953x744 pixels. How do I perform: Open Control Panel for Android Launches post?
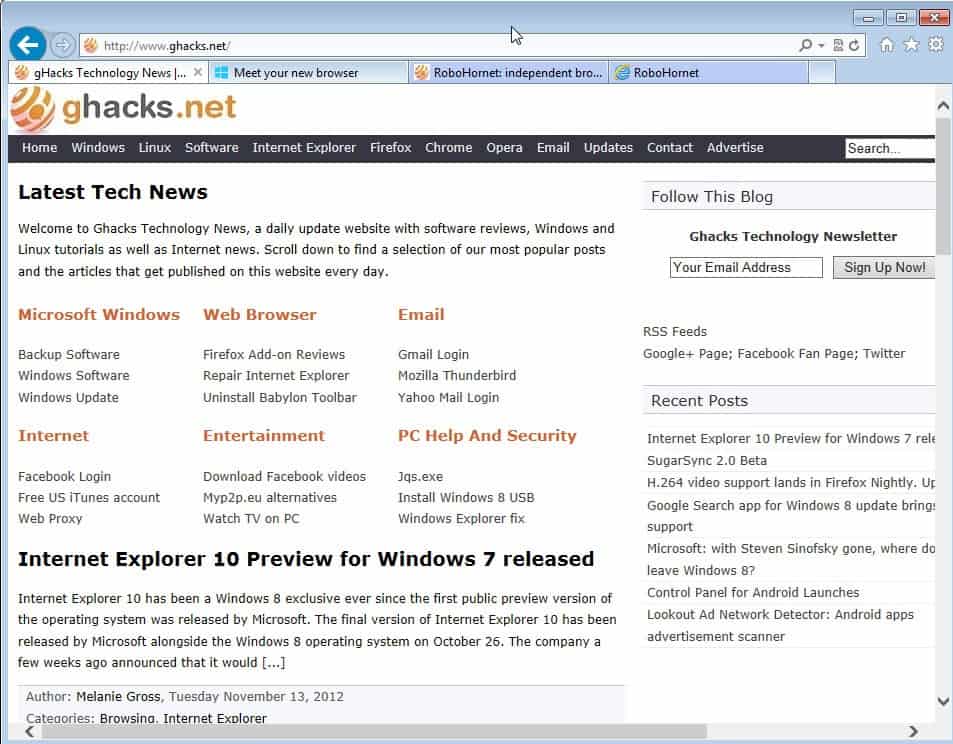point(753,593)
